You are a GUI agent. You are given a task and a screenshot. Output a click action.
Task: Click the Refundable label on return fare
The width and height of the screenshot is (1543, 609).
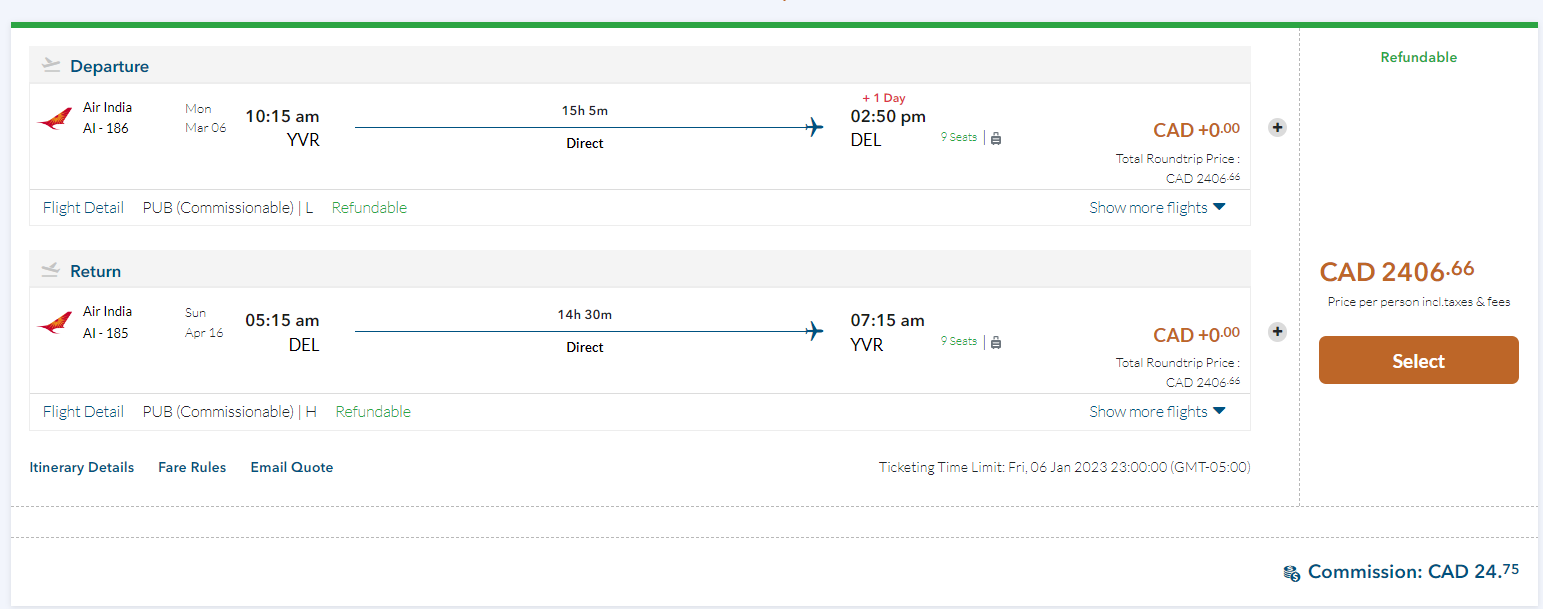tap(373, 412)
